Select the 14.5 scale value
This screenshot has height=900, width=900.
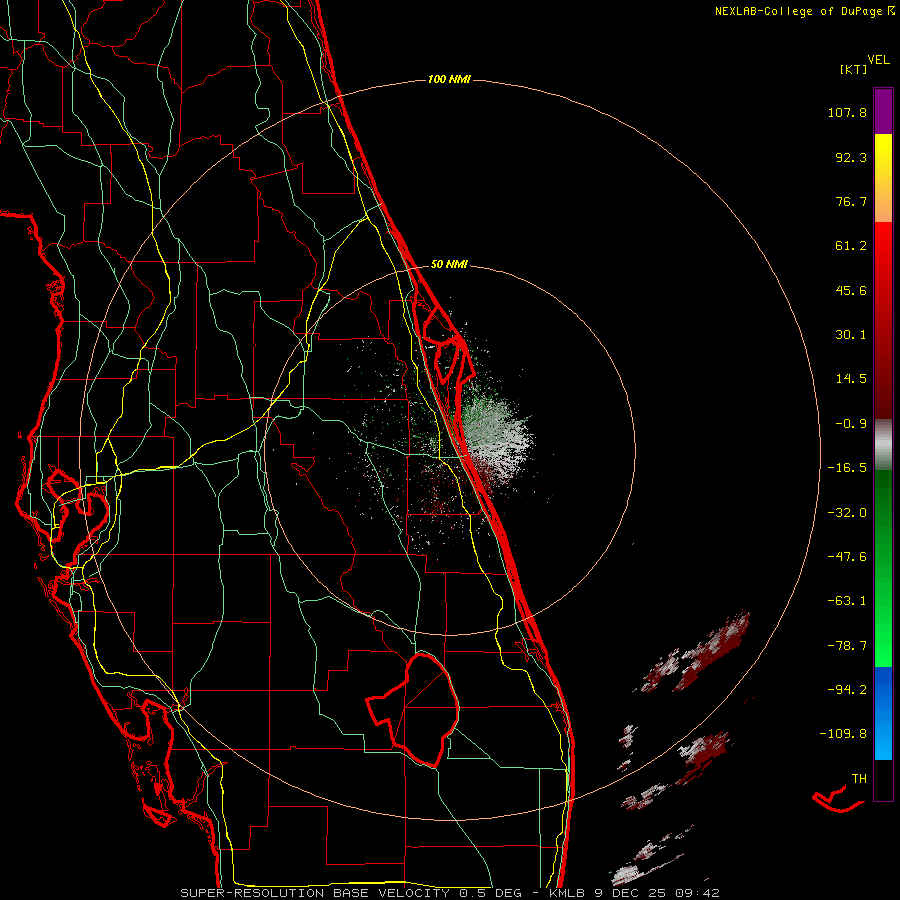click(851, 379)
